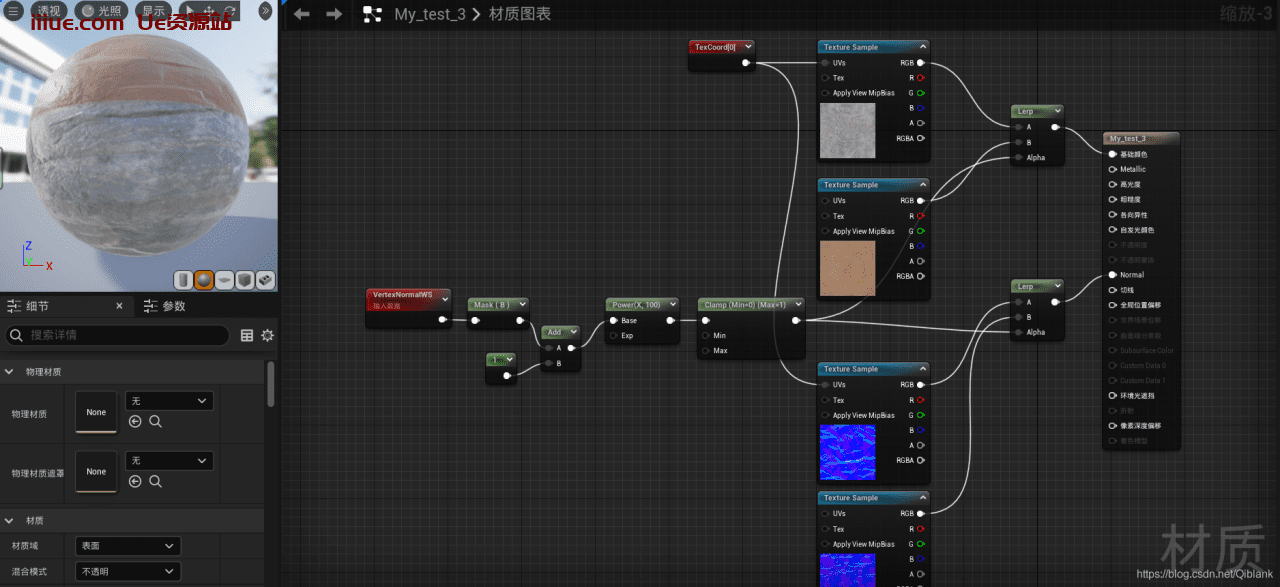Open the 混合模式 dropdown
1280x587 pixels.
click(x=128, y=572)
